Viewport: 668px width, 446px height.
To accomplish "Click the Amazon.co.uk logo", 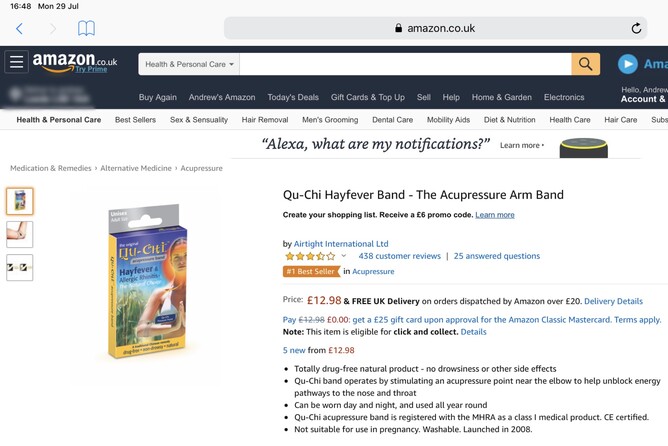I will coord(74,63).
